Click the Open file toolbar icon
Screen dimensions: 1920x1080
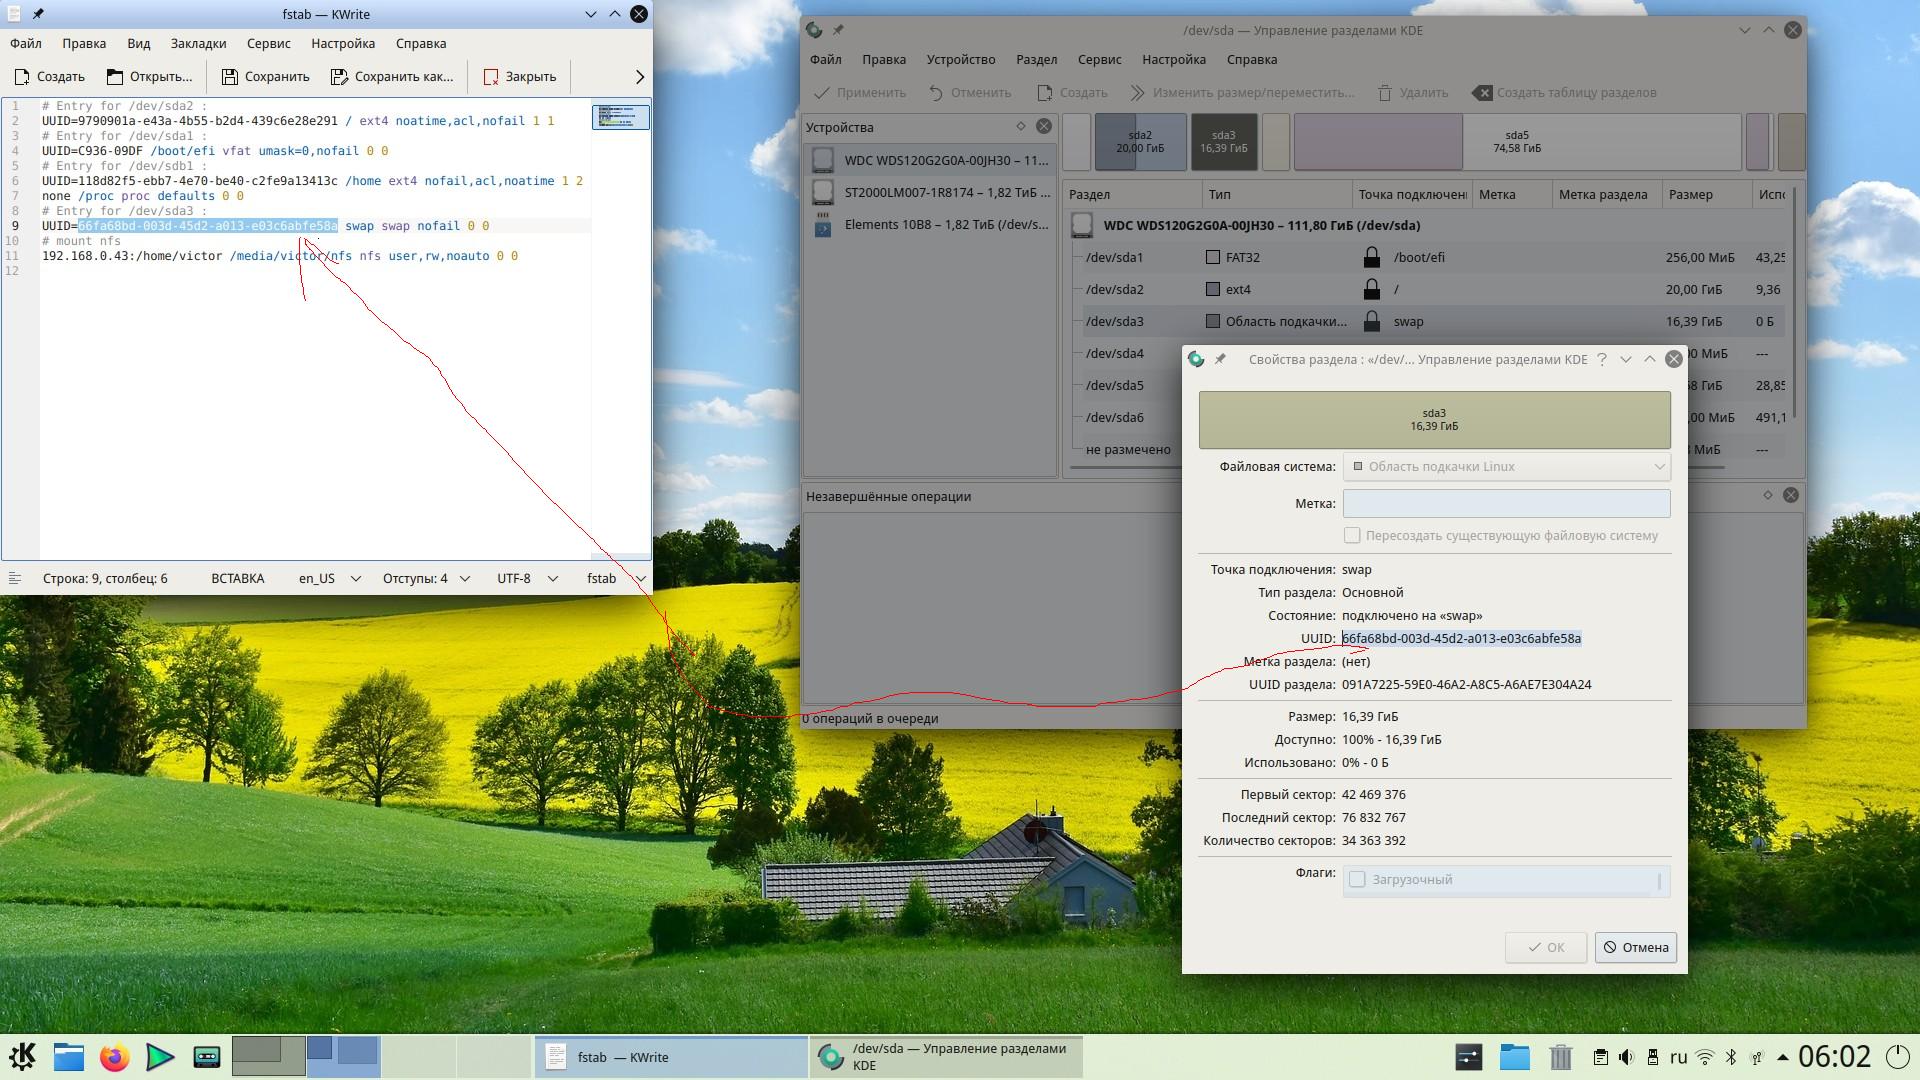coord(115,77)
